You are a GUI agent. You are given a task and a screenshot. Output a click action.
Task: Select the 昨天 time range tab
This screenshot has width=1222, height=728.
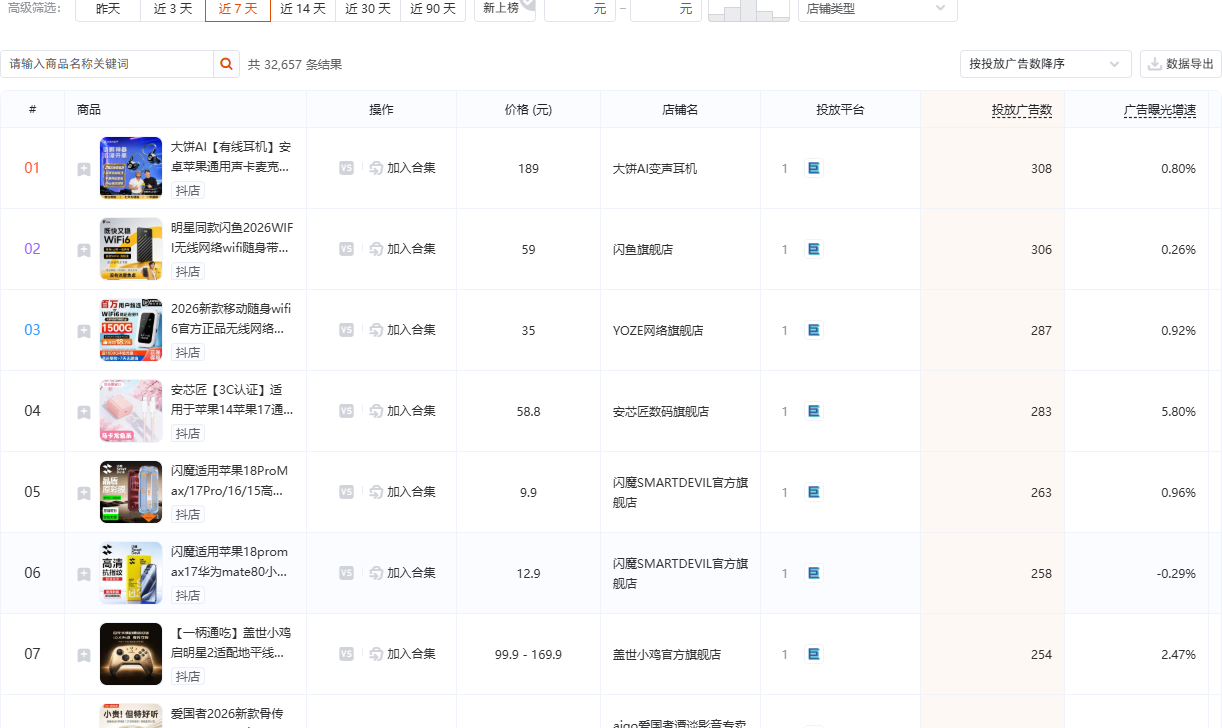108,8
